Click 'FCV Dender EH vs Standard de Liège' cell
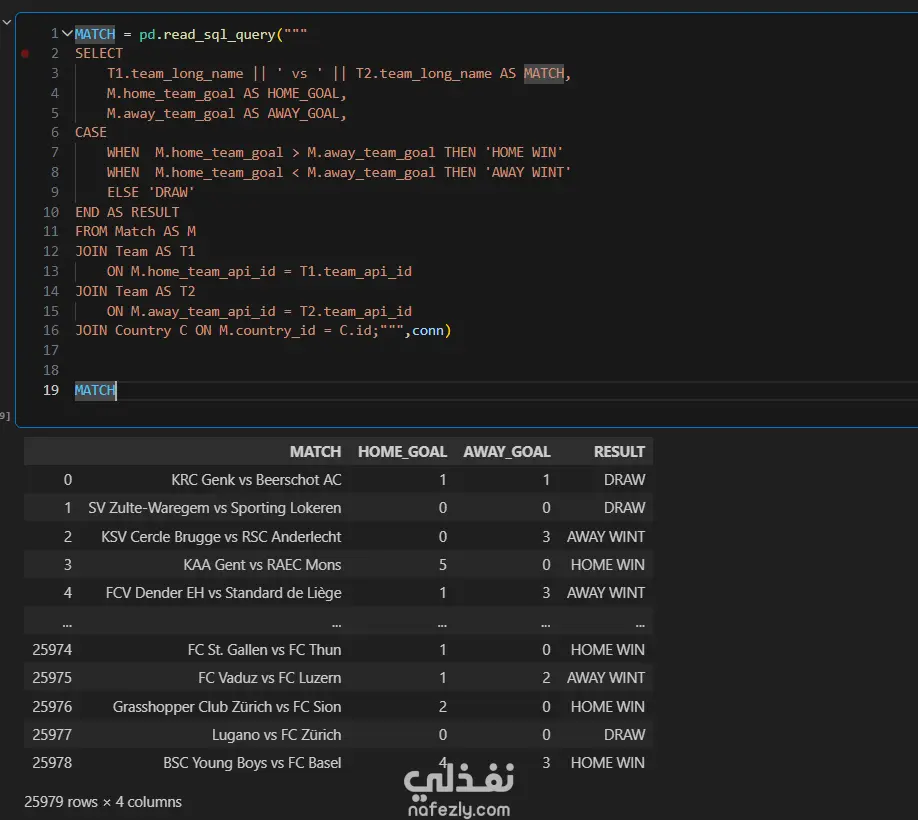This screenshot has height=820, width=918. (x=223, y=593)
